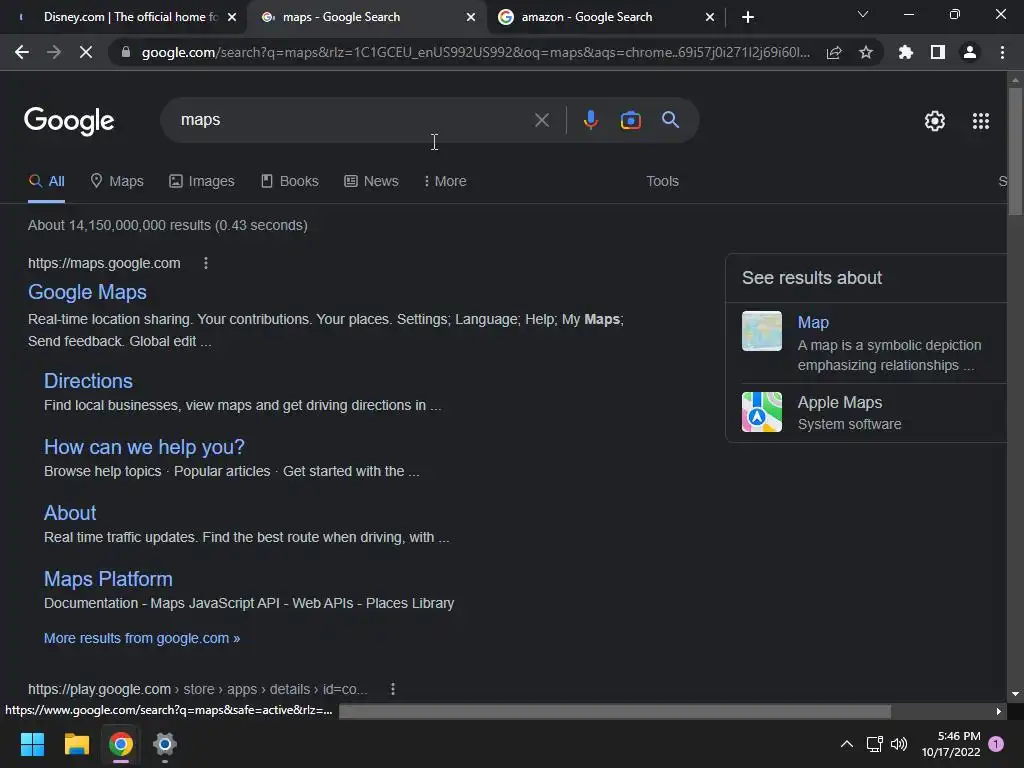The width and height of the screenshot is (1024, 768).
Task: Open a new tab with the plus button
Action: click(748, 17)
